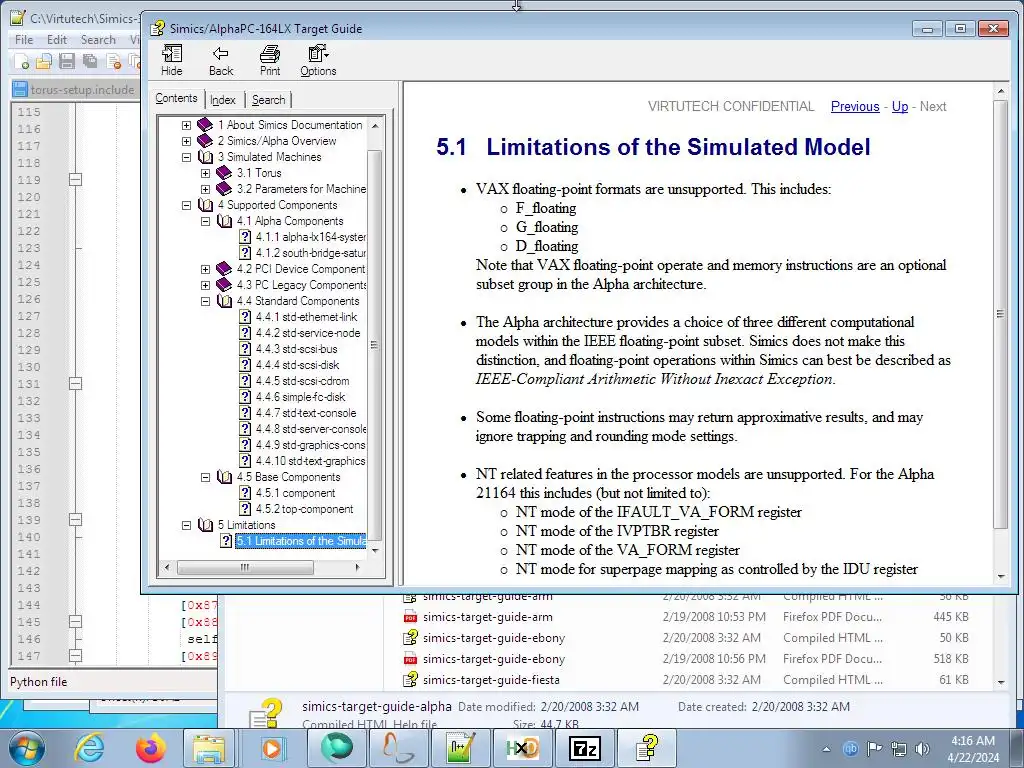Select topic 4.1.1 alpha-lx164-system
The image size is (1024, 768).
(310, 236)
